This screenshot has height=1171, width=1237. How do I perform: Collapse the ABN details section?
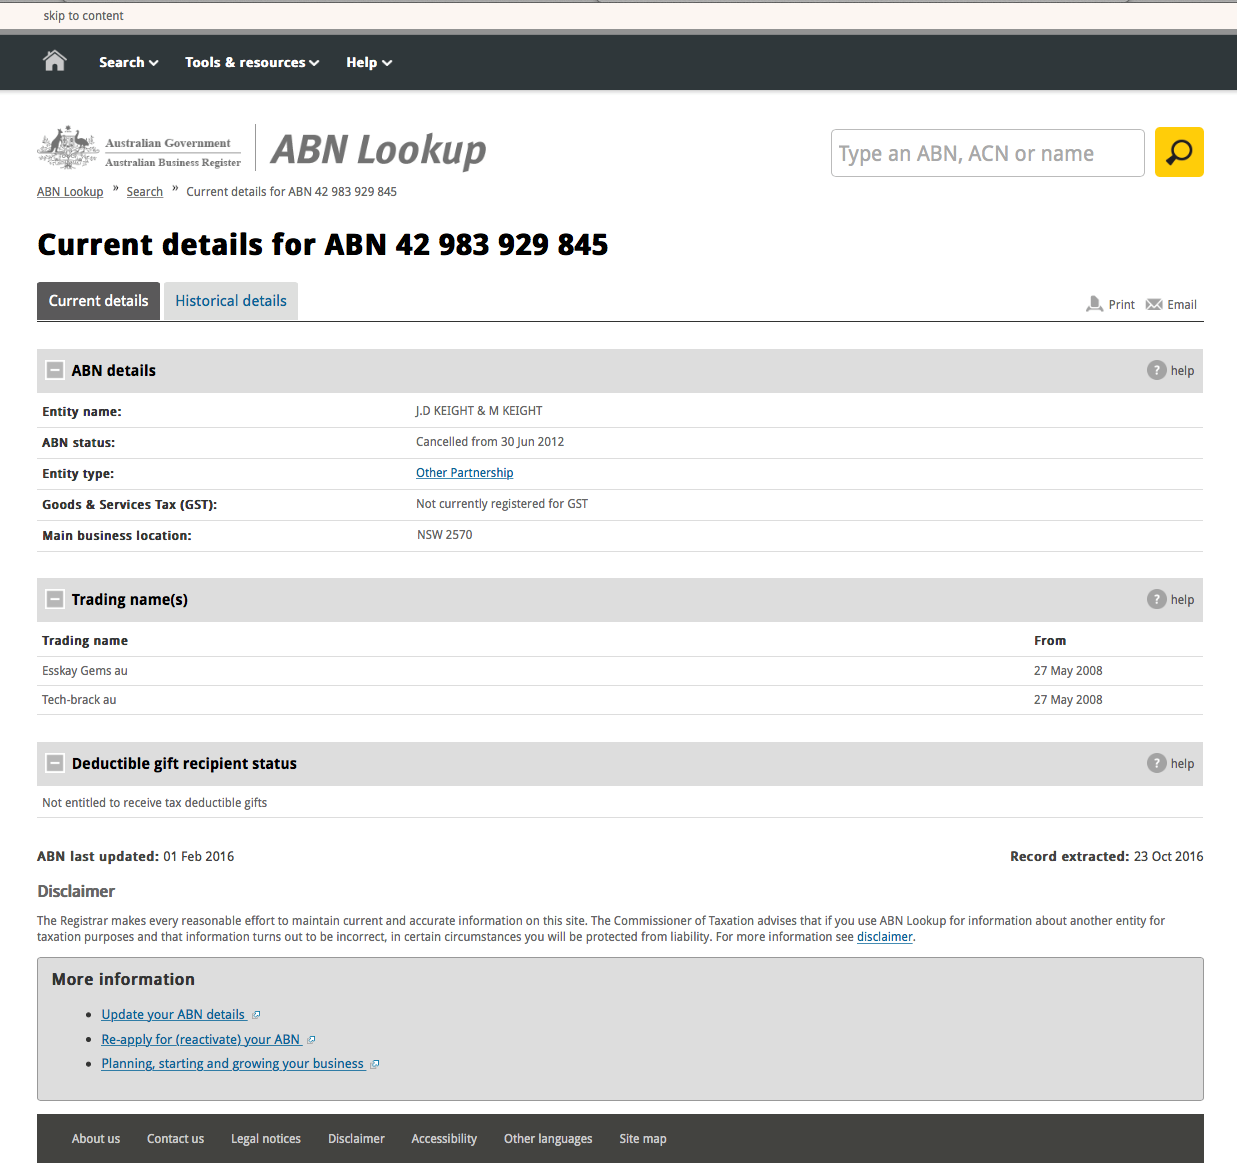click(x=55, y=370)
